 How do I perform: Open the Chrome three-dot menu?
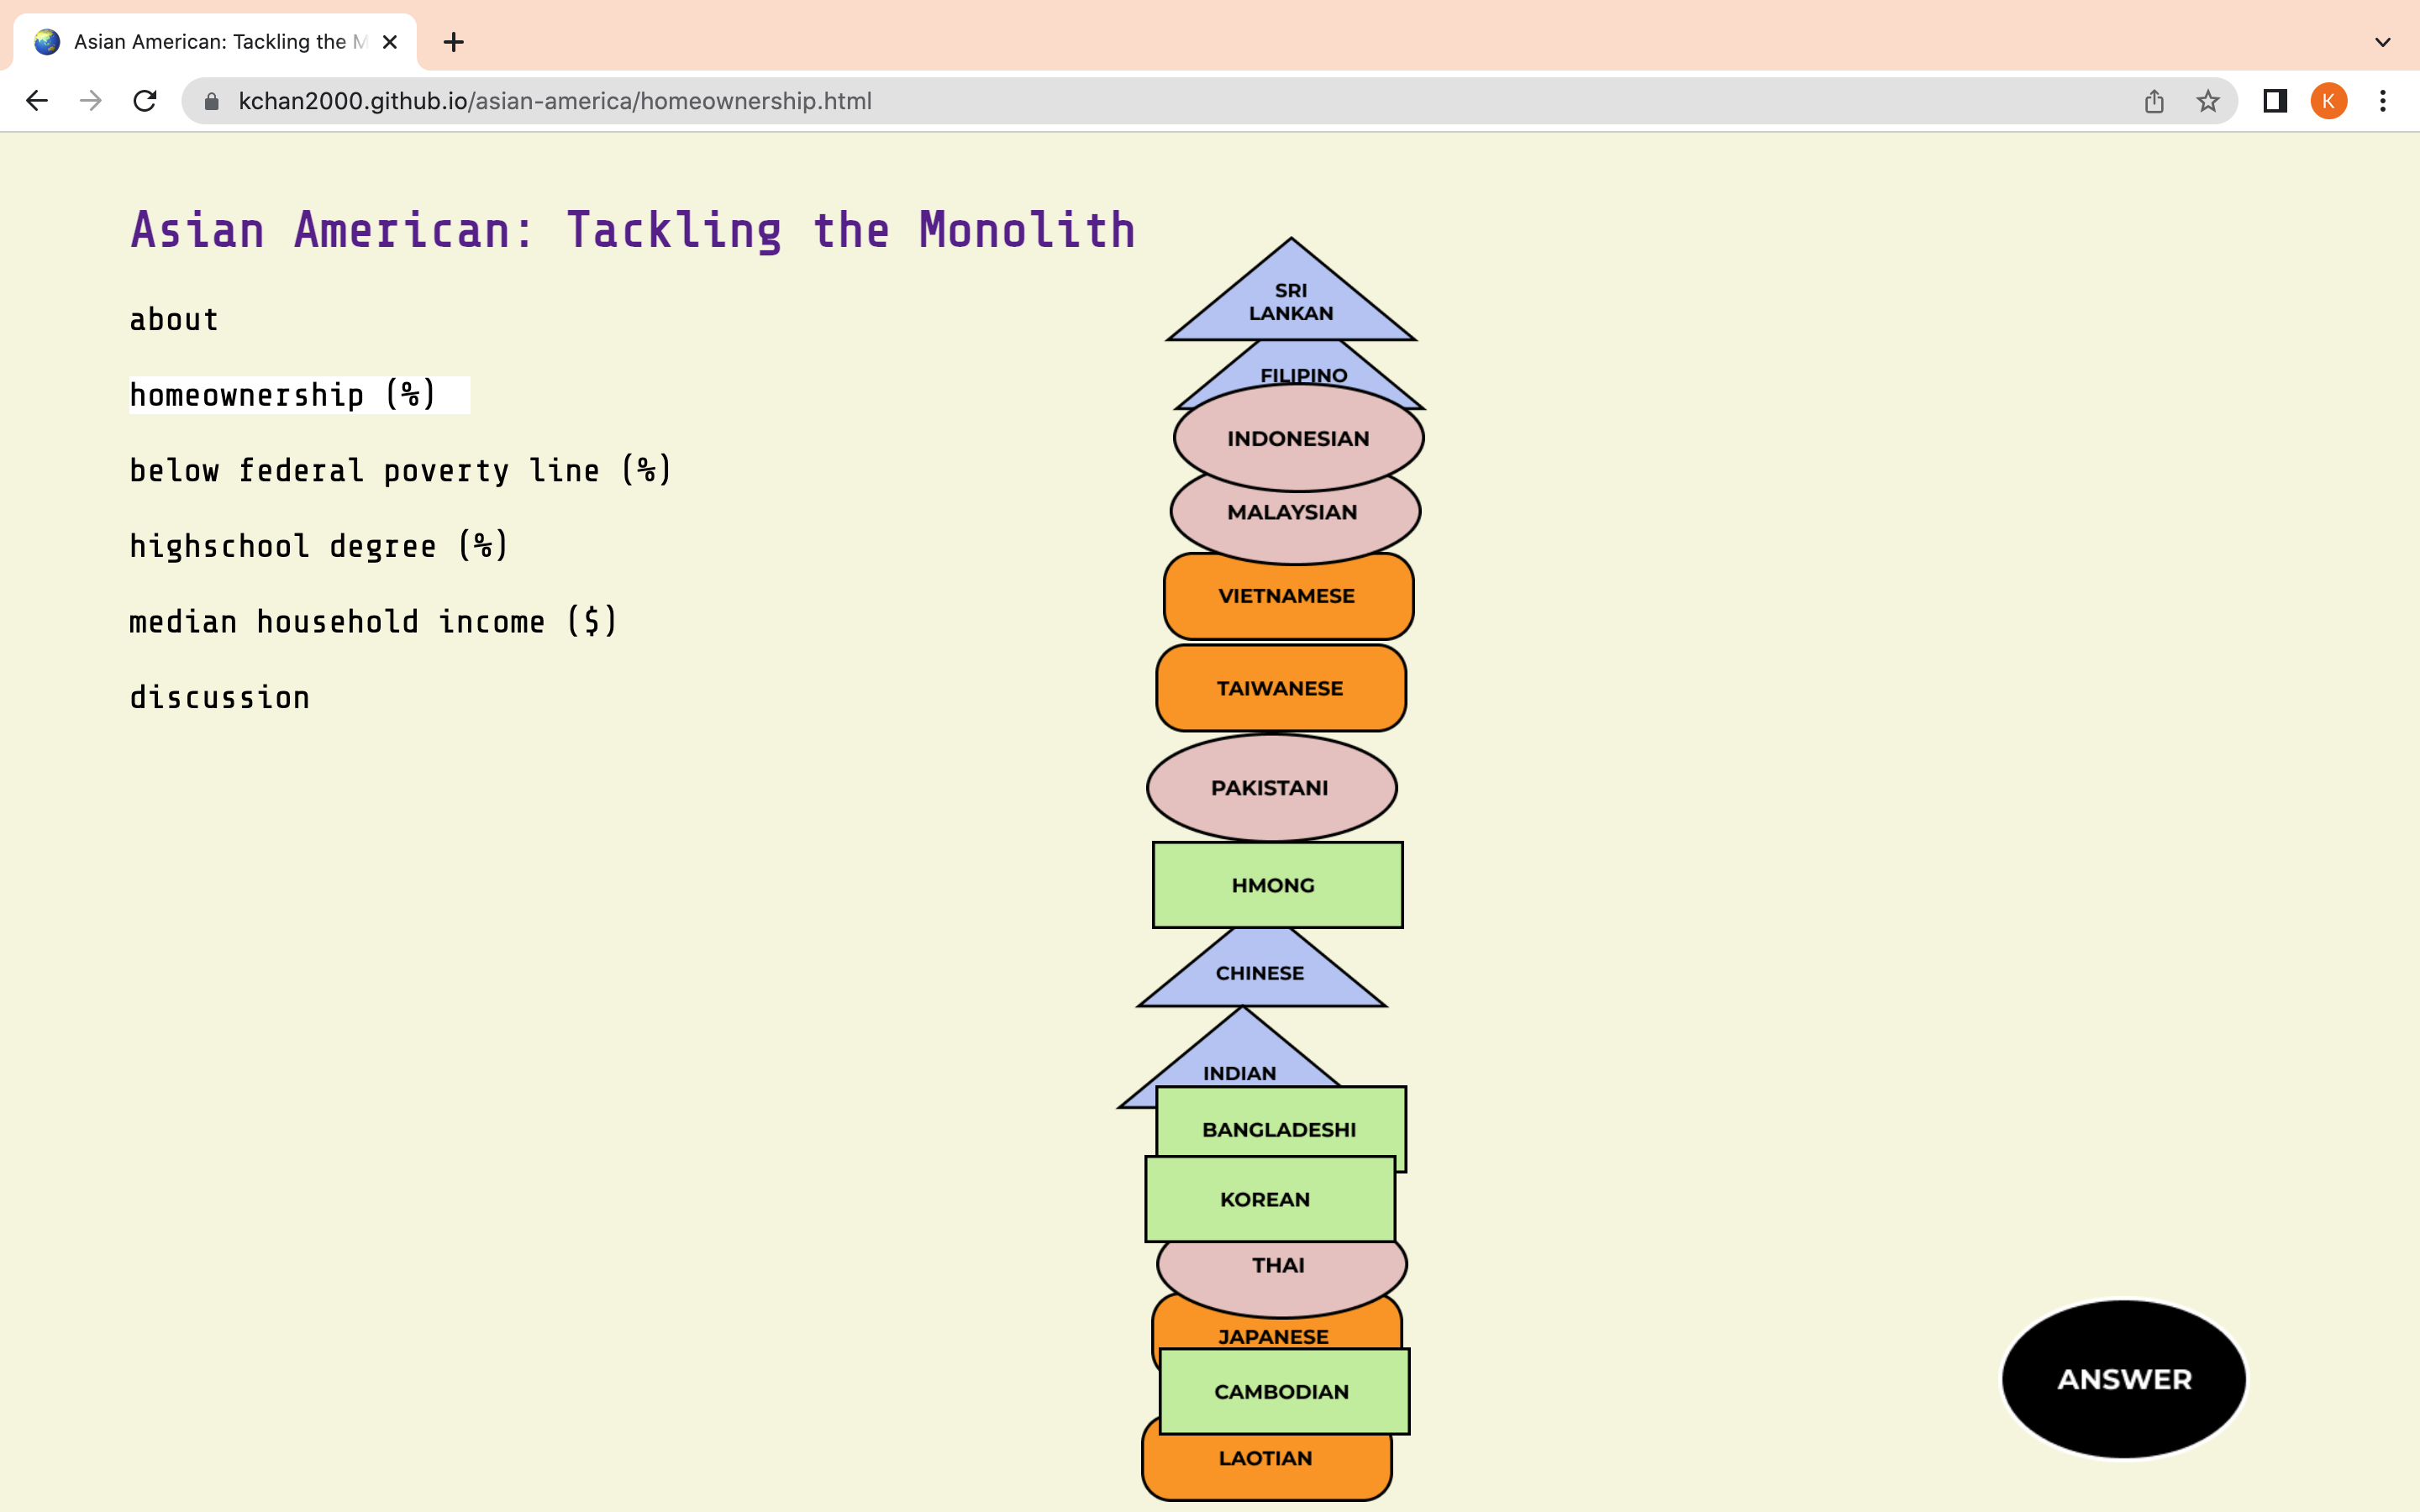point(2383,101)
